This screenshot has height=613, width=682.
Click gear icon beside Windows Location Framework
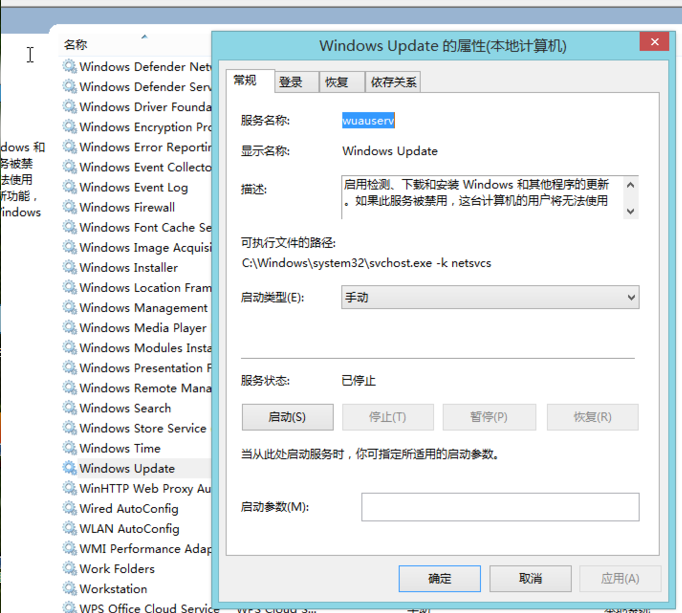(69, 287)
